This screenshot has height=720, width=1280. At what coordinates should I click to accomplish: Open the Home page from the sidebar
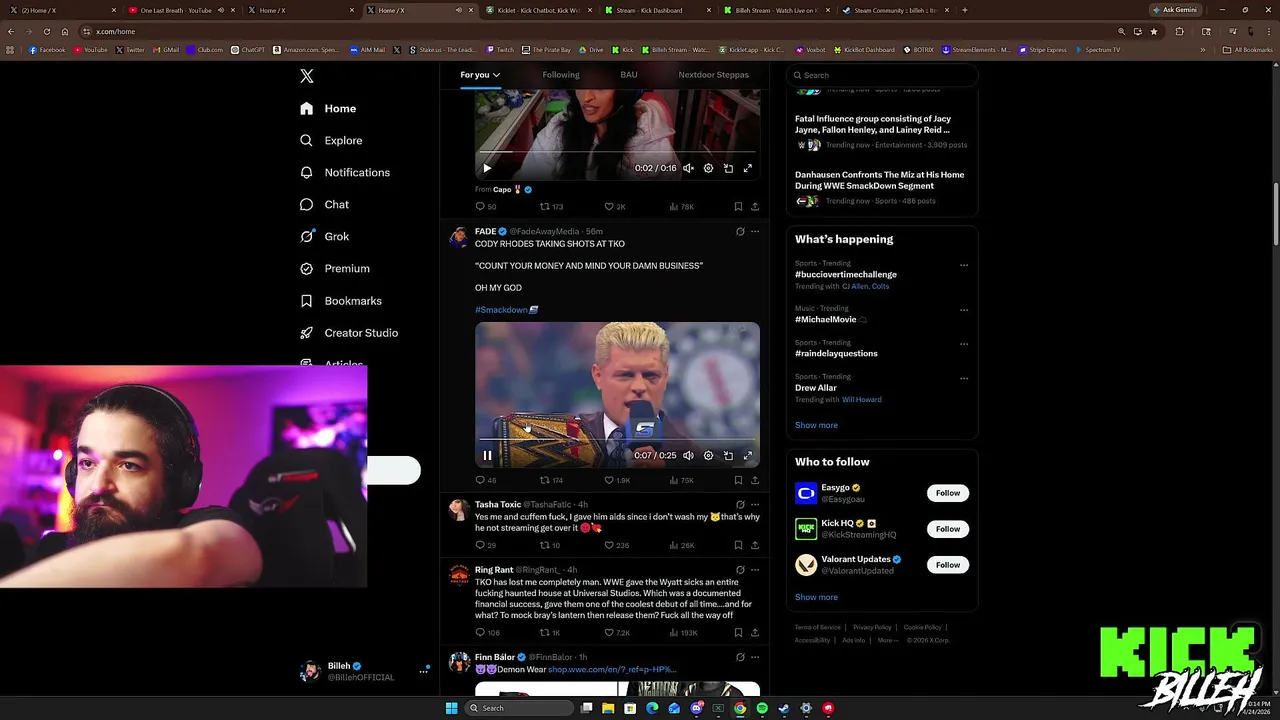pyautogui.click(x=328, y=108)
